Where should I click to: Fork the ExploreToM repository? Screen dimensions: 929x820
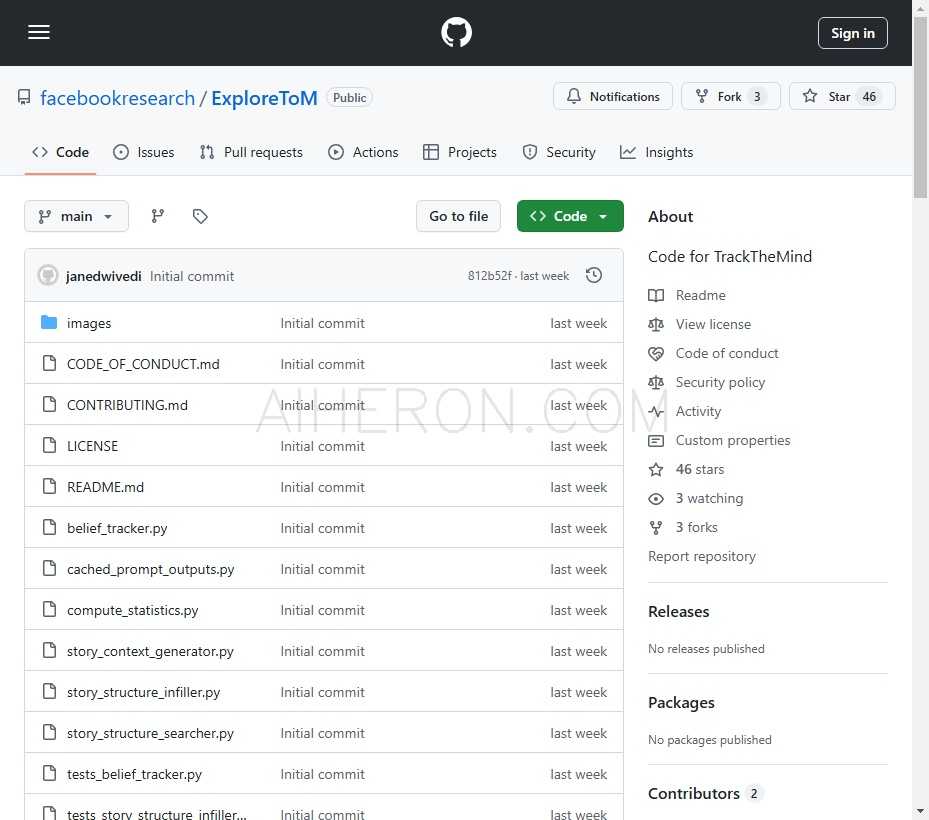coord(731,96)
